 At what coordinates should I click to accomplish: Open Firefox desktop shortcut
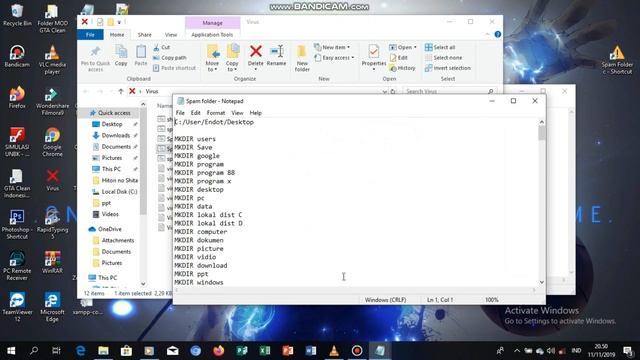(x=17, y=97)
